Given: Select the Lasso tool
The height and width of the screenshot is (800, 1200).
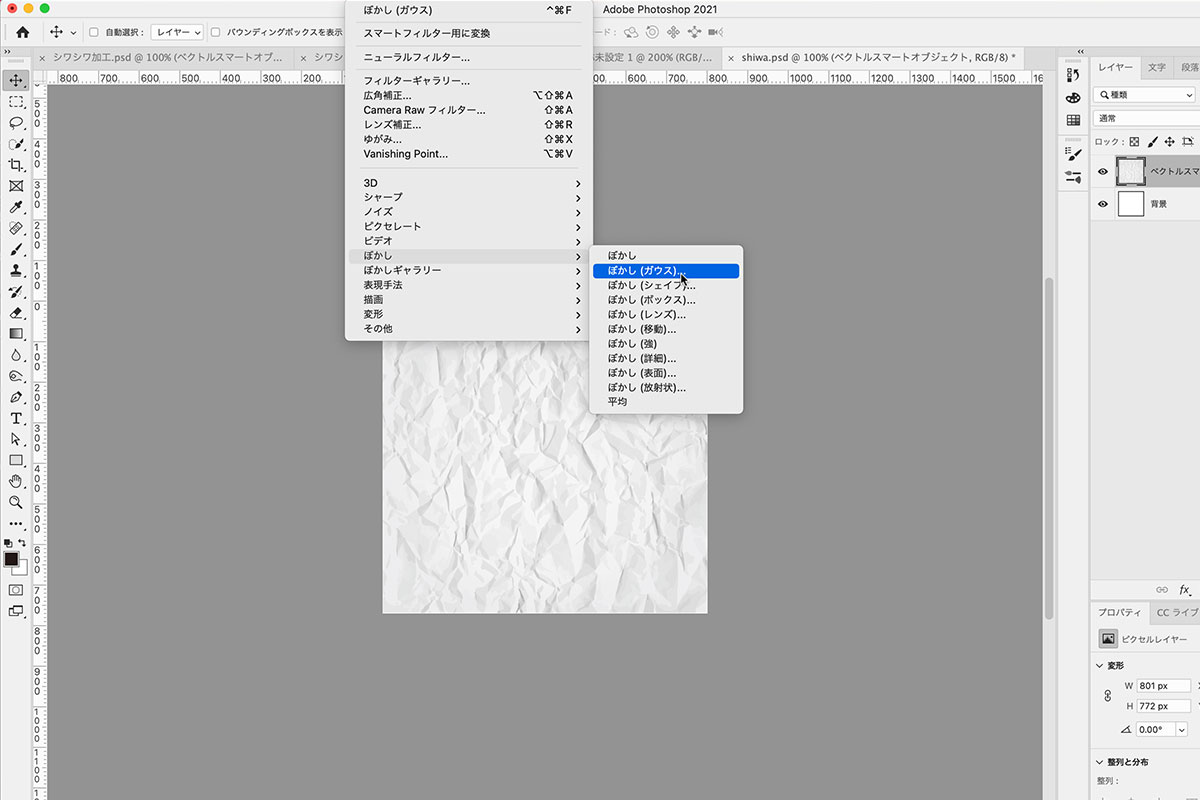Looking at the screenshot, I should click(16, 123).
